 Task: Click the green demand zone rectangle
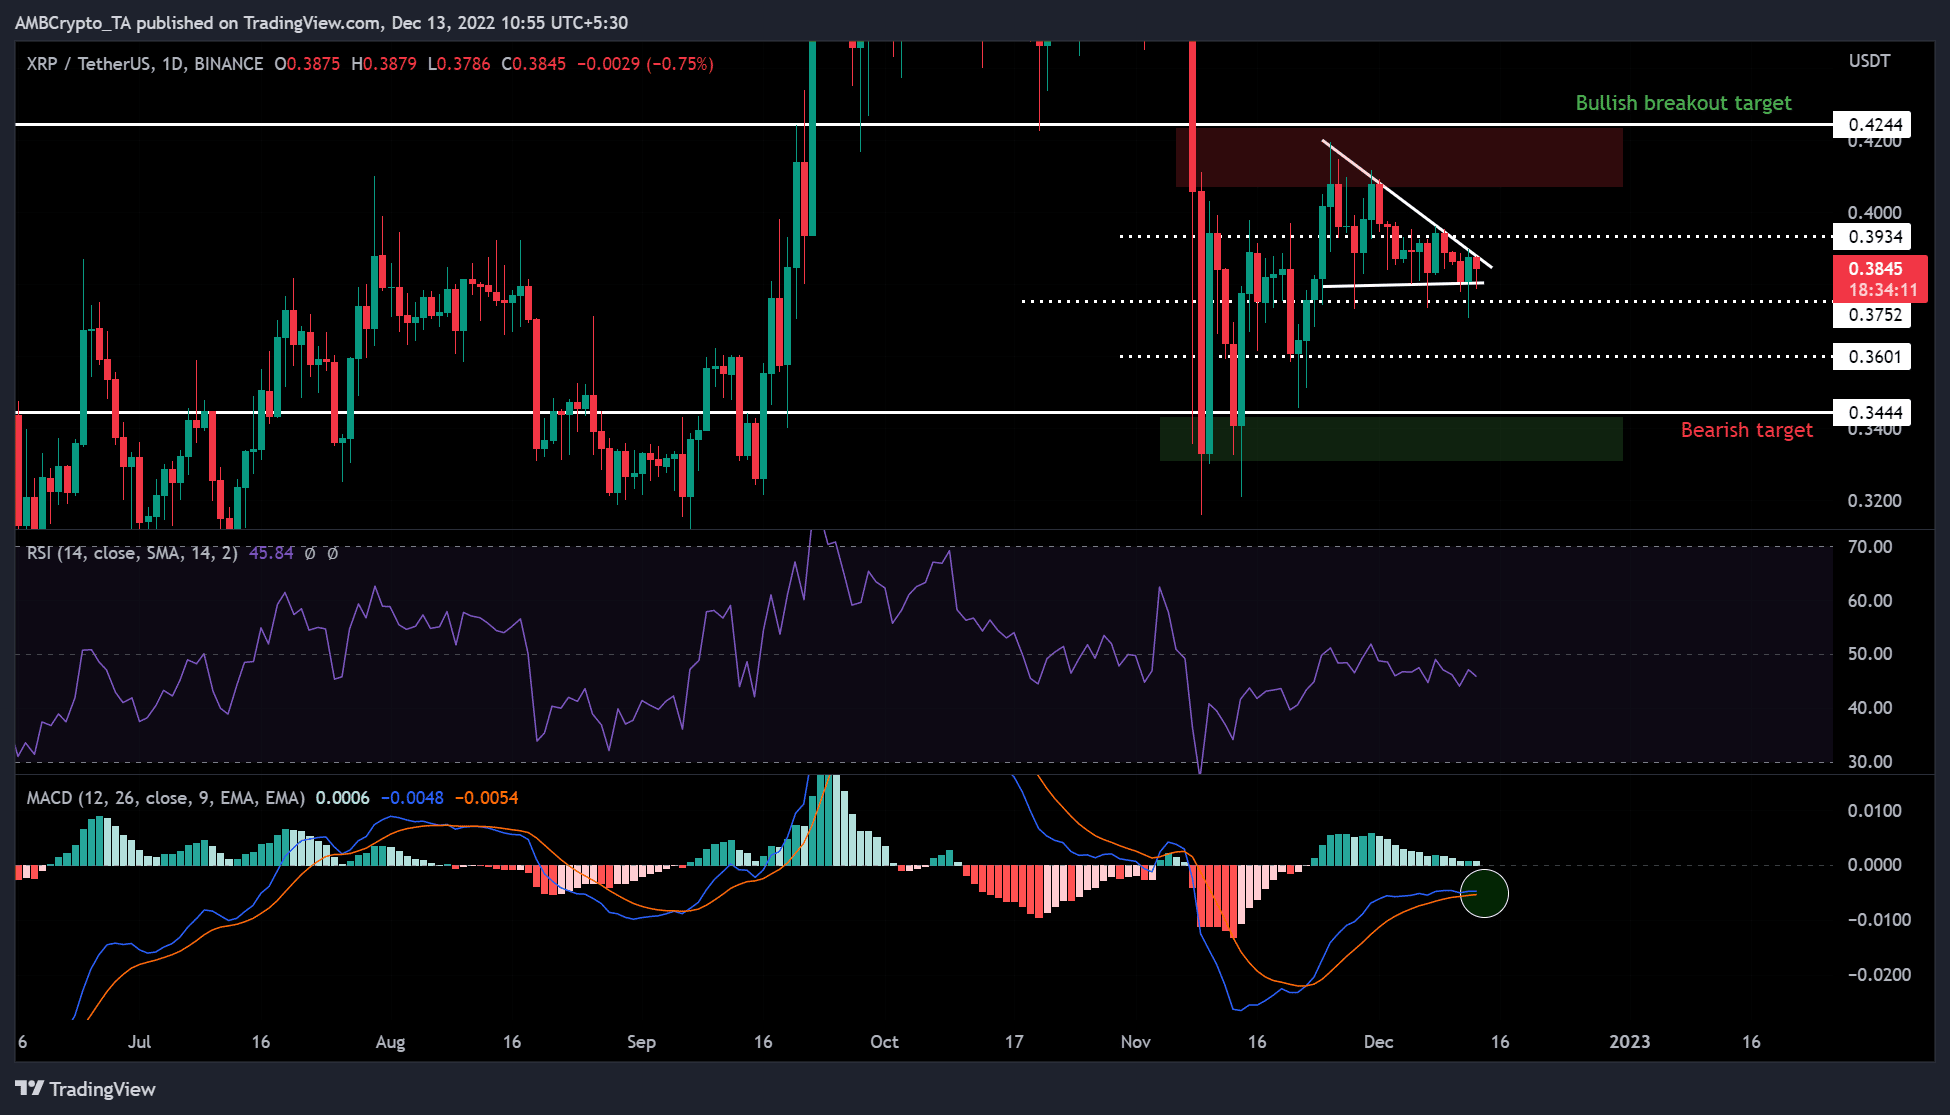1391,439
